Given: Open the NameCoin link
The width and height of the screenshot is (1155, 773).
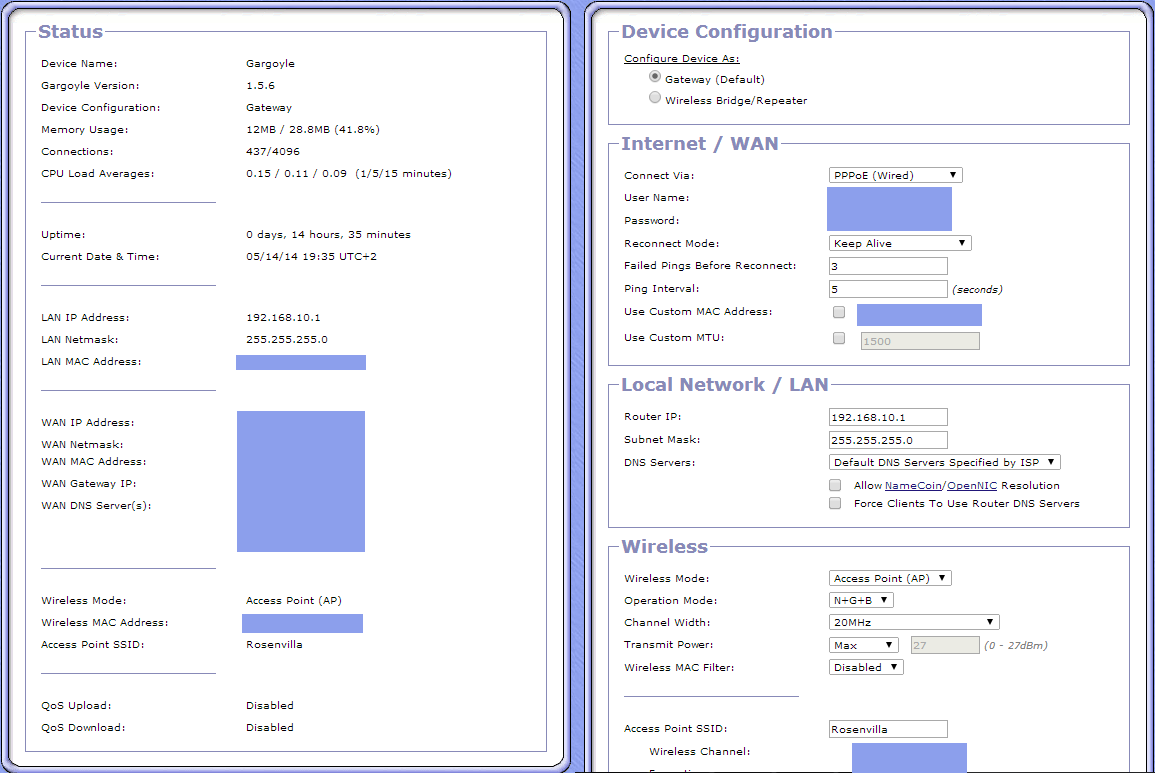Looking at the screenshot, I should point(913,486).
